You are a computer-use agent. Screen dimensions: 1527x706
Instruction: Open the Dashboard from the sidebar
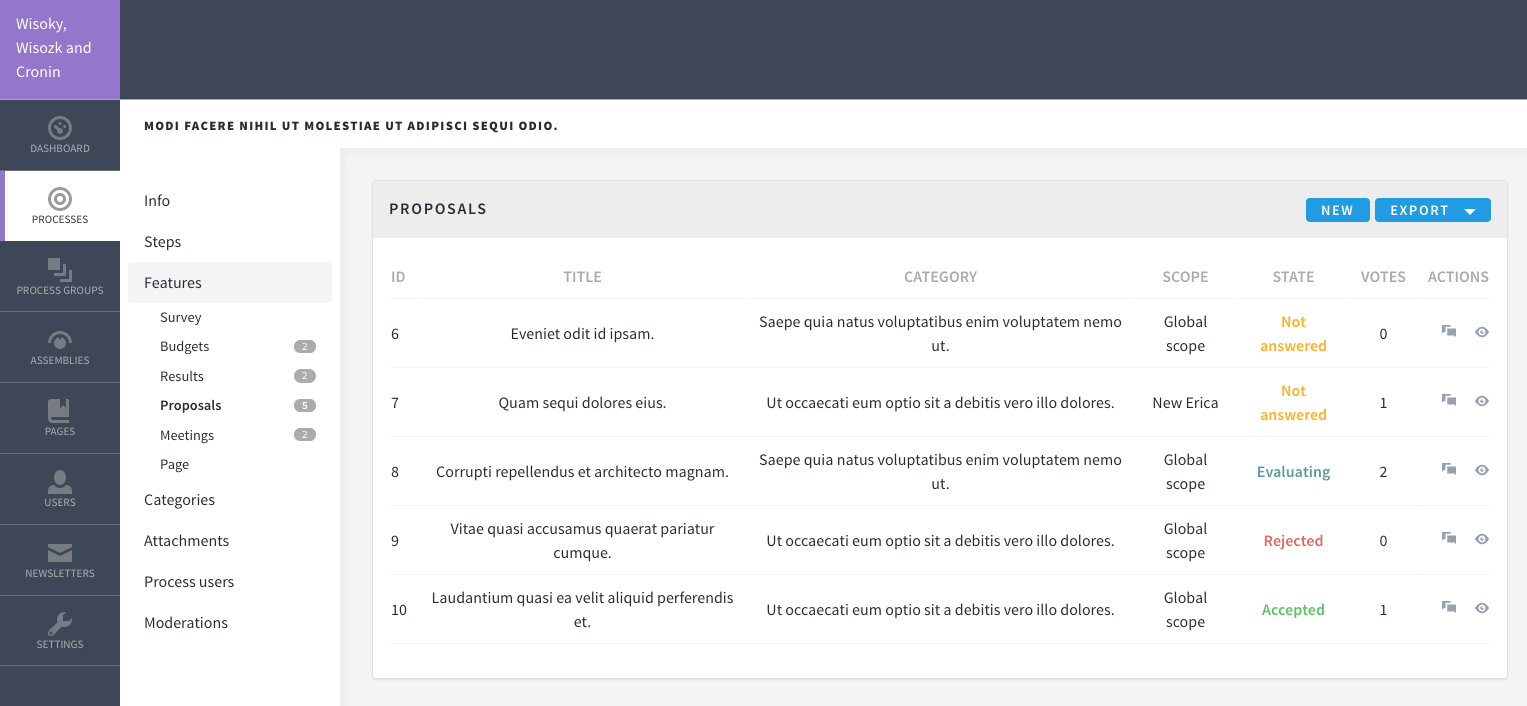click(59, 135)
